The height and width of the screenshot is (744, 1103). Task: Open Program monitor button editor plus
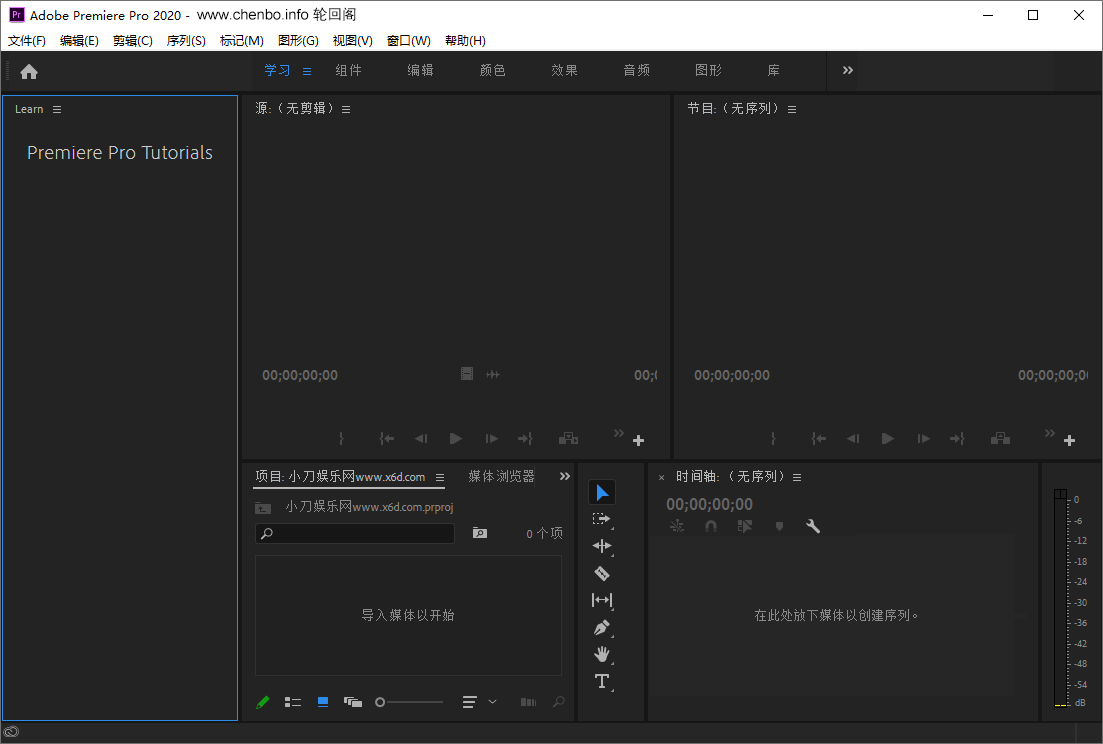[1069, 440]
